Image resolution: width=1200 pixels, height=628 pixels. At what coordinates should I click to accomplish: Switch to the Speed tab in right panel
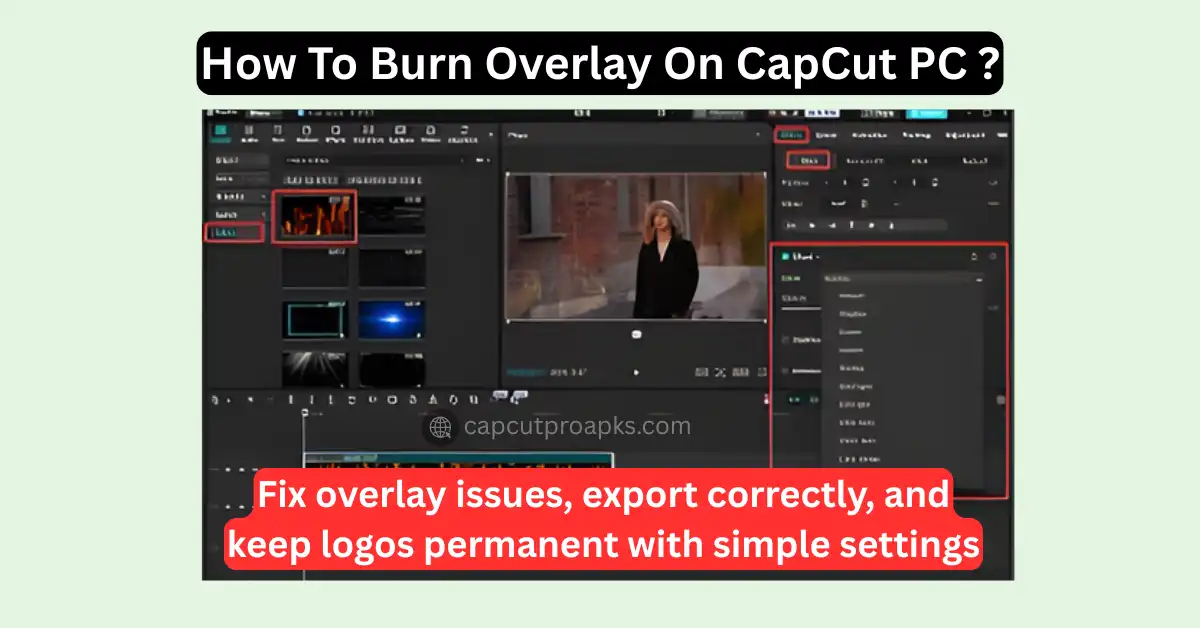[x=826, y=134]
